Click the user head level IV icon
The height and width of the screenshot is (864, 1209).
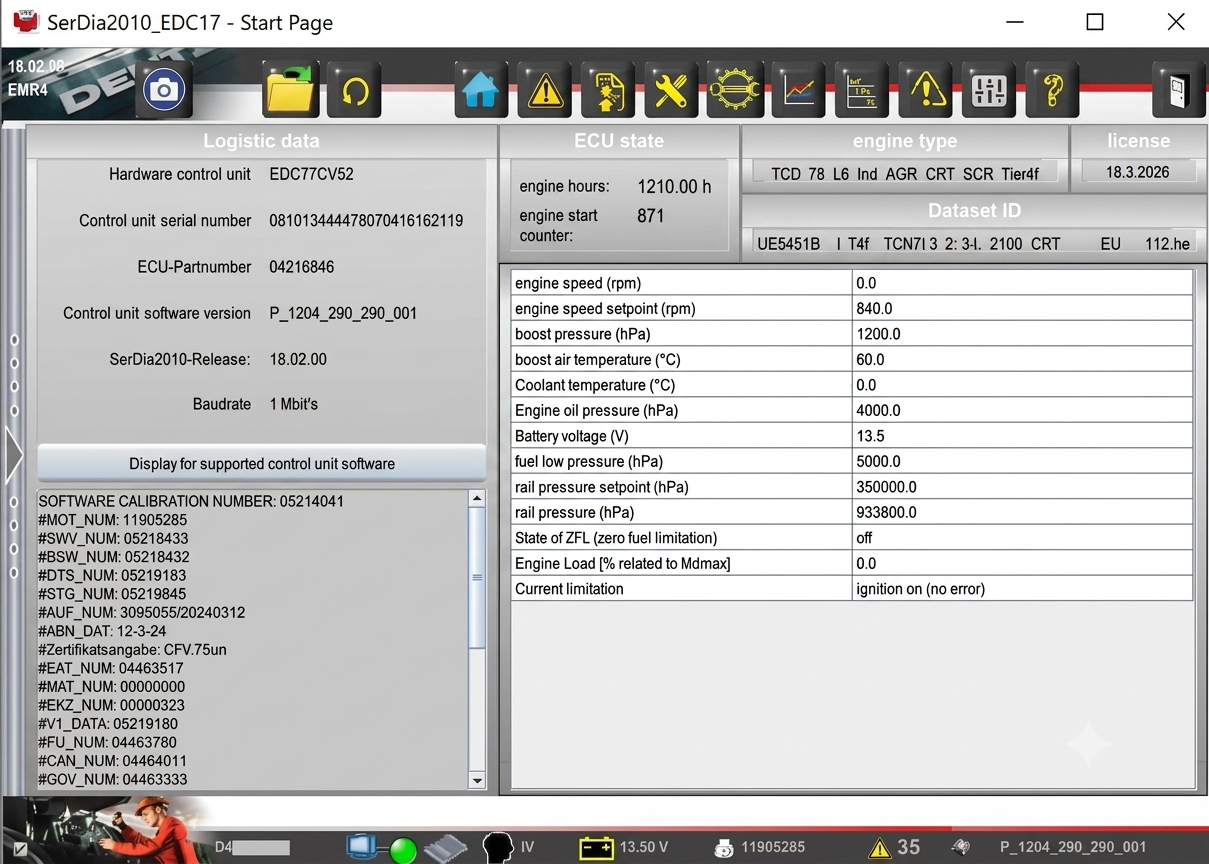tap(497, 847)
